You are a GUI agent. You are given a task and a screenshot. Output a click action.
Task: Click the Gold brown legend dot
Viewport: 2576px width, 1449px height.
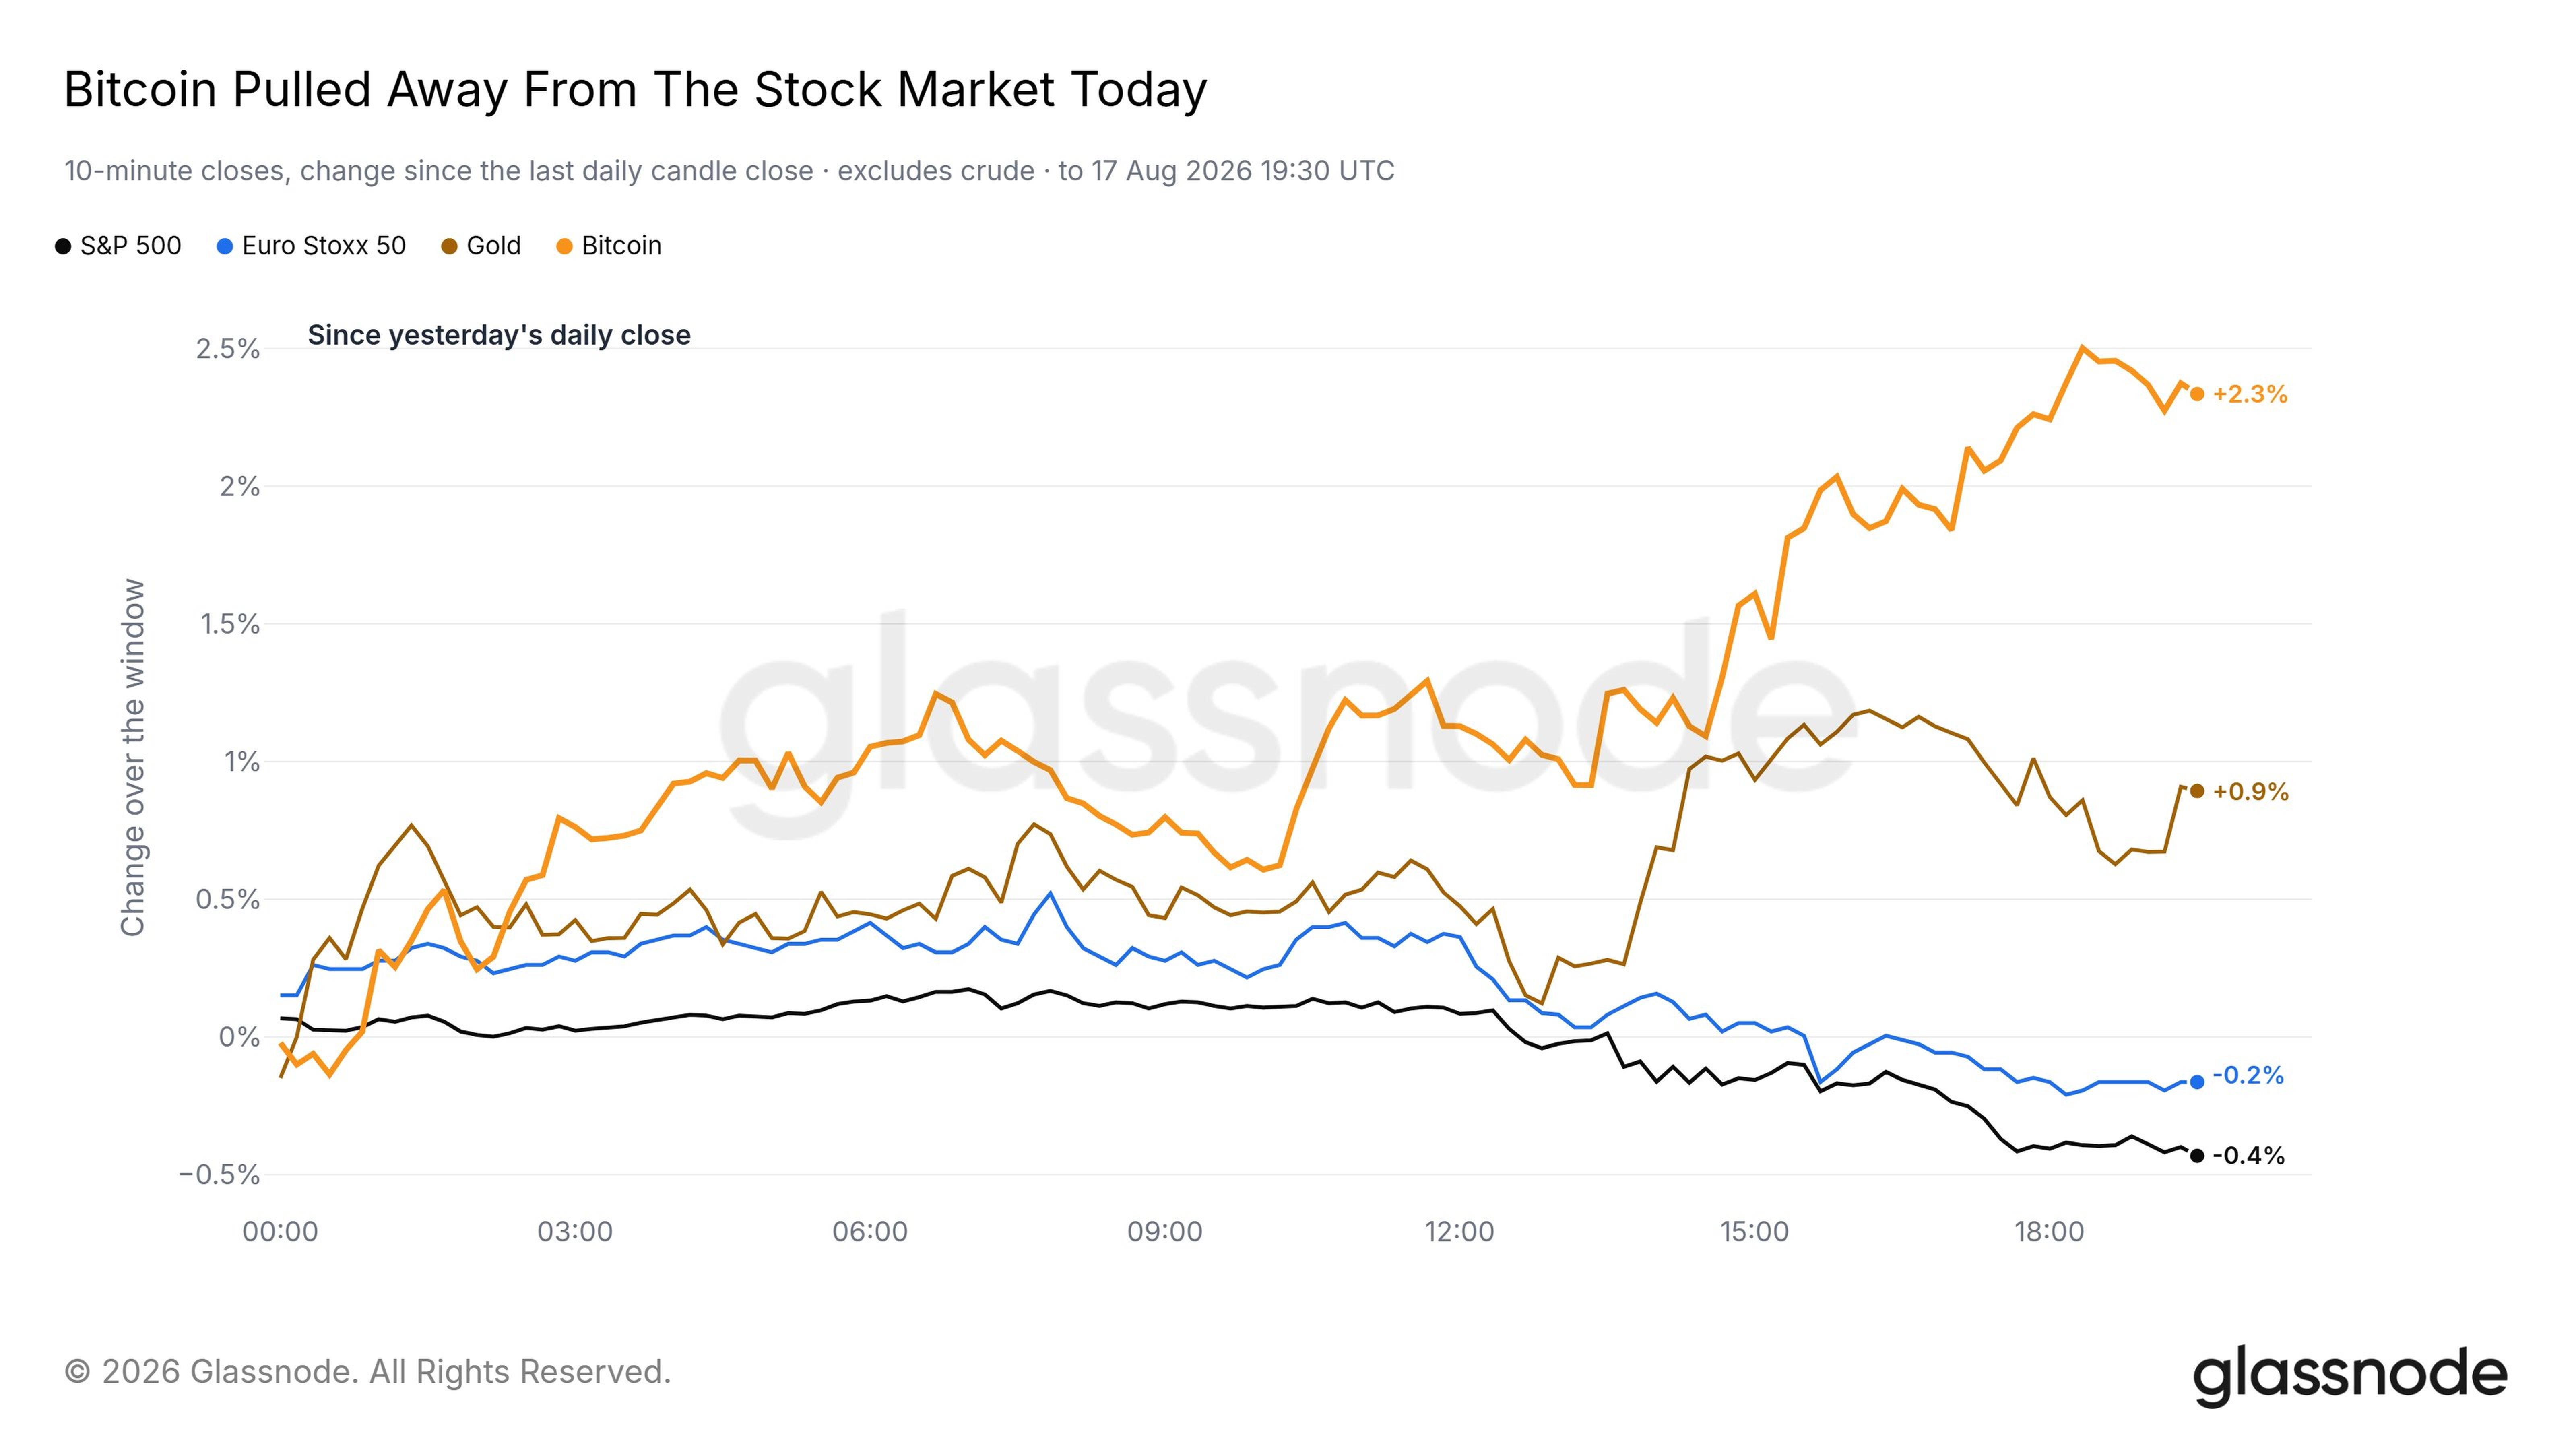[449, 246]
